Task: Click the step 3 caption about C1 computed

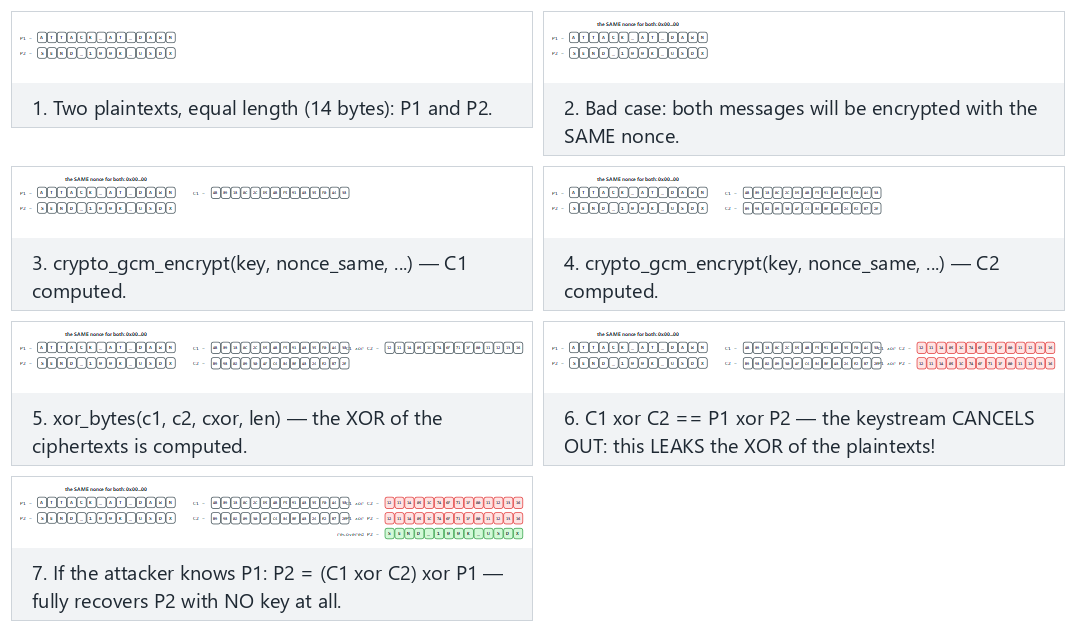Action: [x=250, y=277]
